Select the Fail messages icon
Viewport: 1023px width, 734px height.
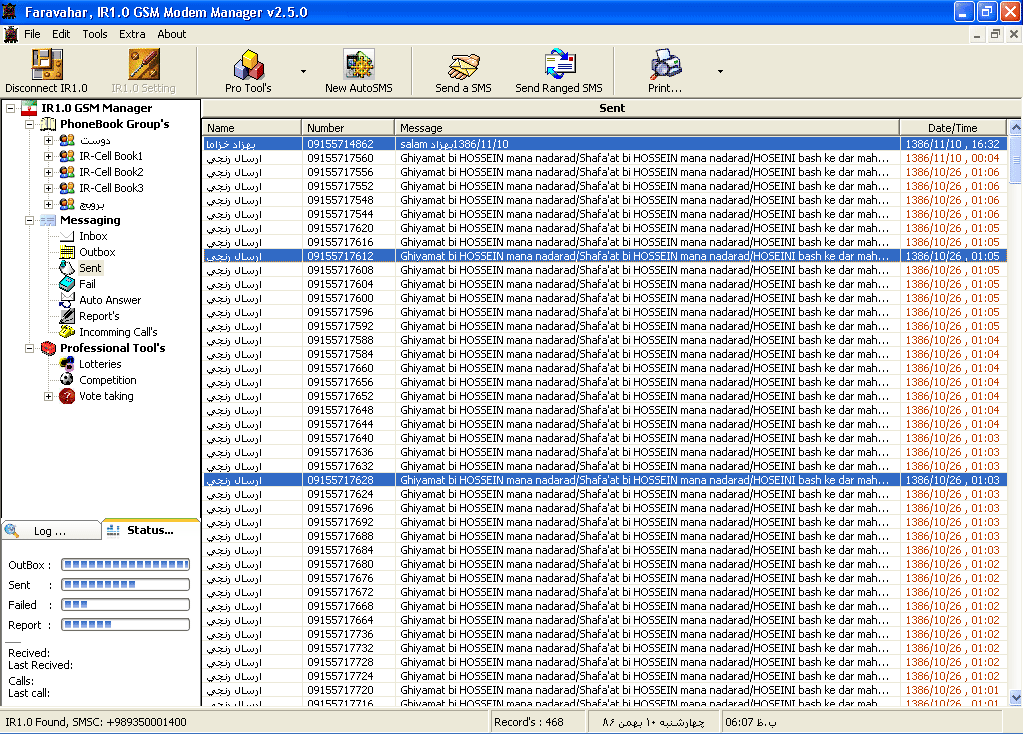coord(67,284)
